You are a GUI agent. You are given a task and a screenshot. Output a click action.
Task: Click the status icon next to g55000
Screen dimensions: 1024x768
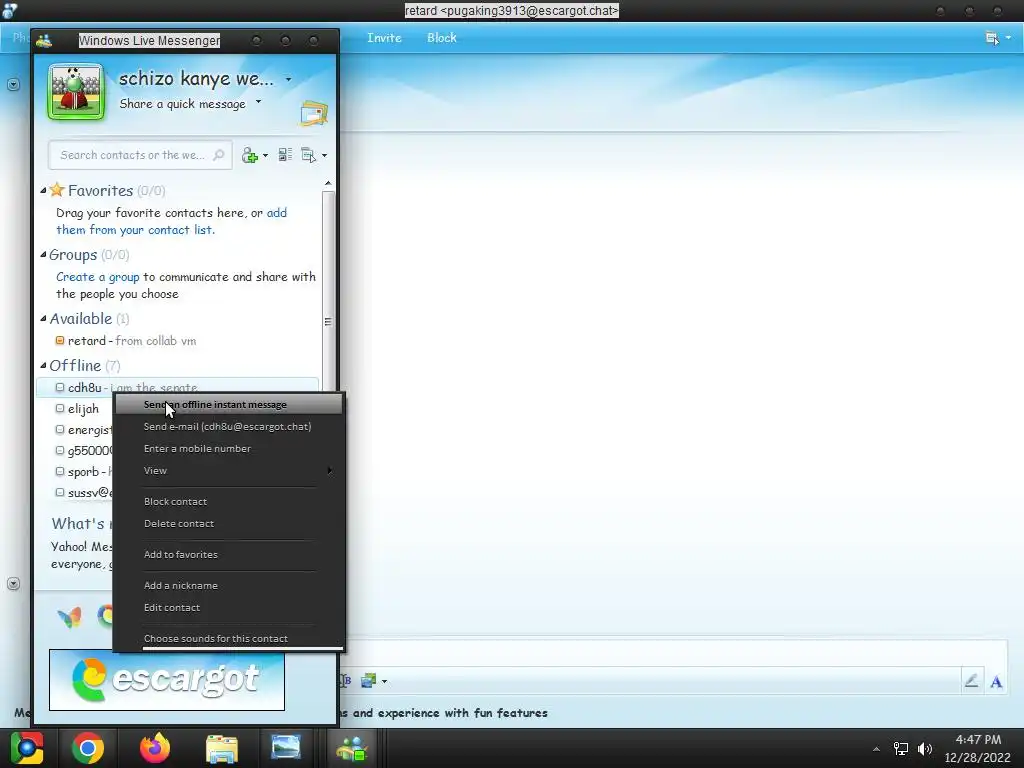tap(60, 451)
